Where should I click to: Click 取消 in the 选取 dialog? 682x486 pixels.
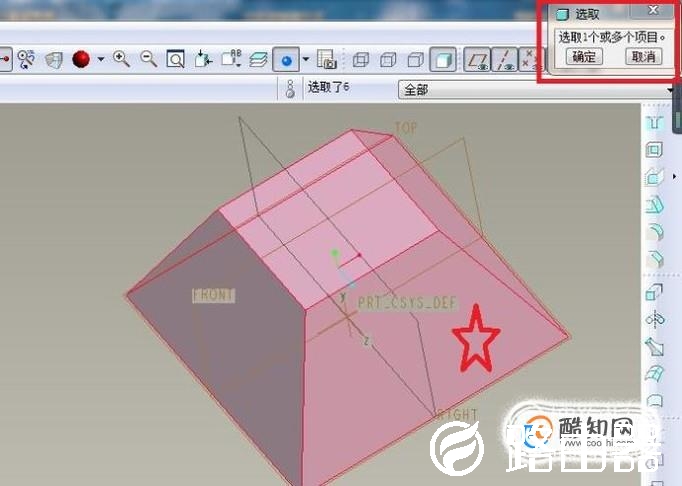(x=643, y=57)
